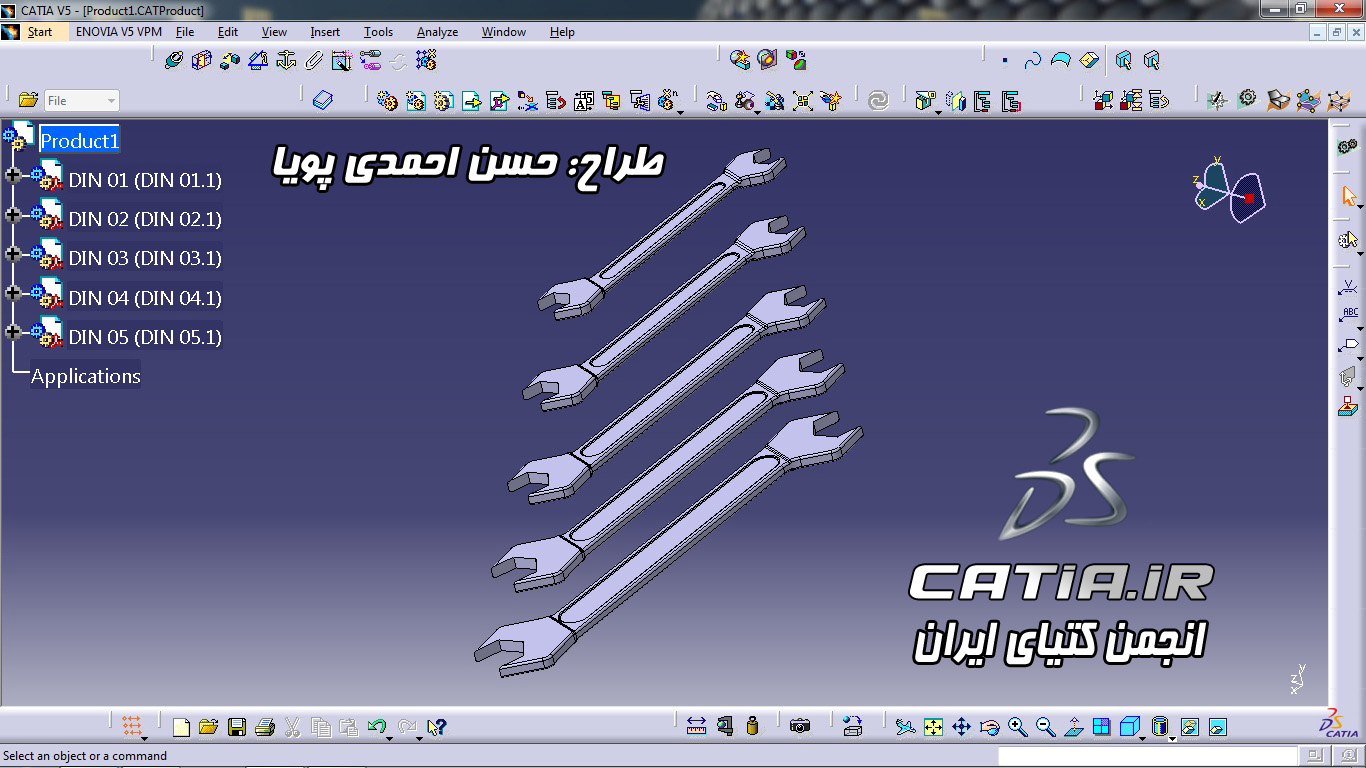
Task: Click the Catalog Browser book icon
Action: 322,100
